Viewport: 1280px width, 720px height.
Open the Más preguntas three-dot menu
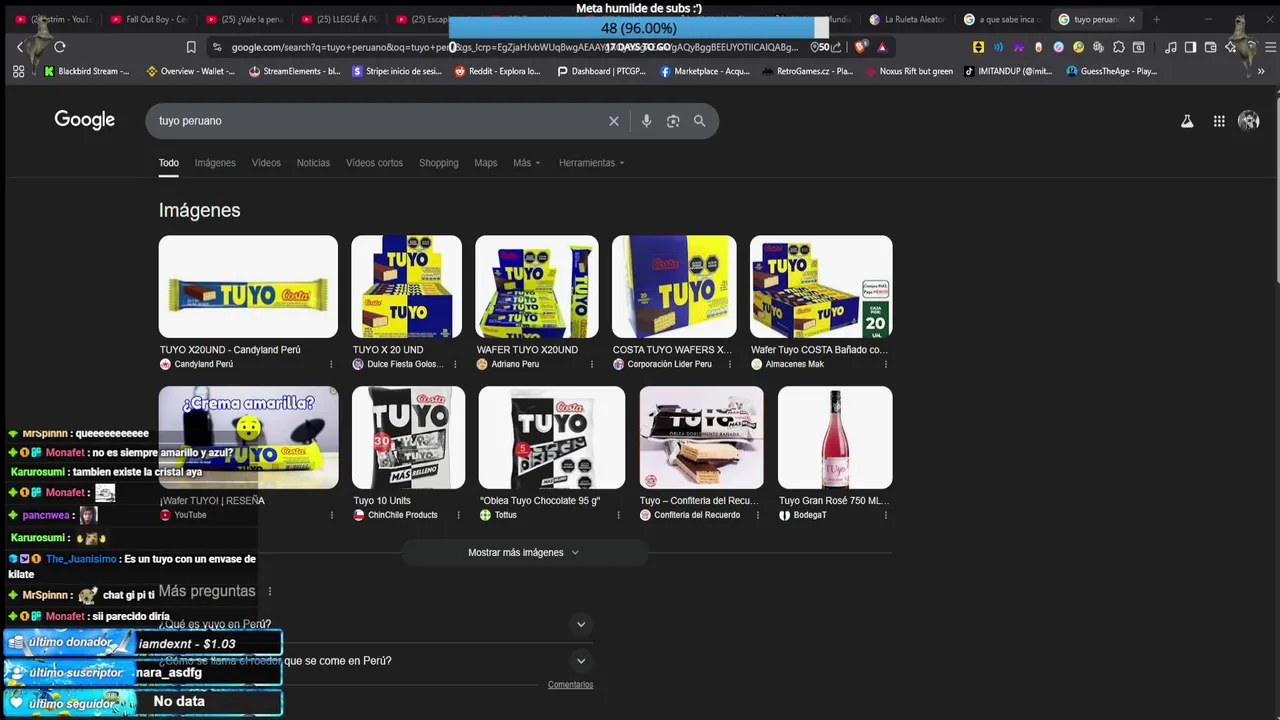point(269,591)
